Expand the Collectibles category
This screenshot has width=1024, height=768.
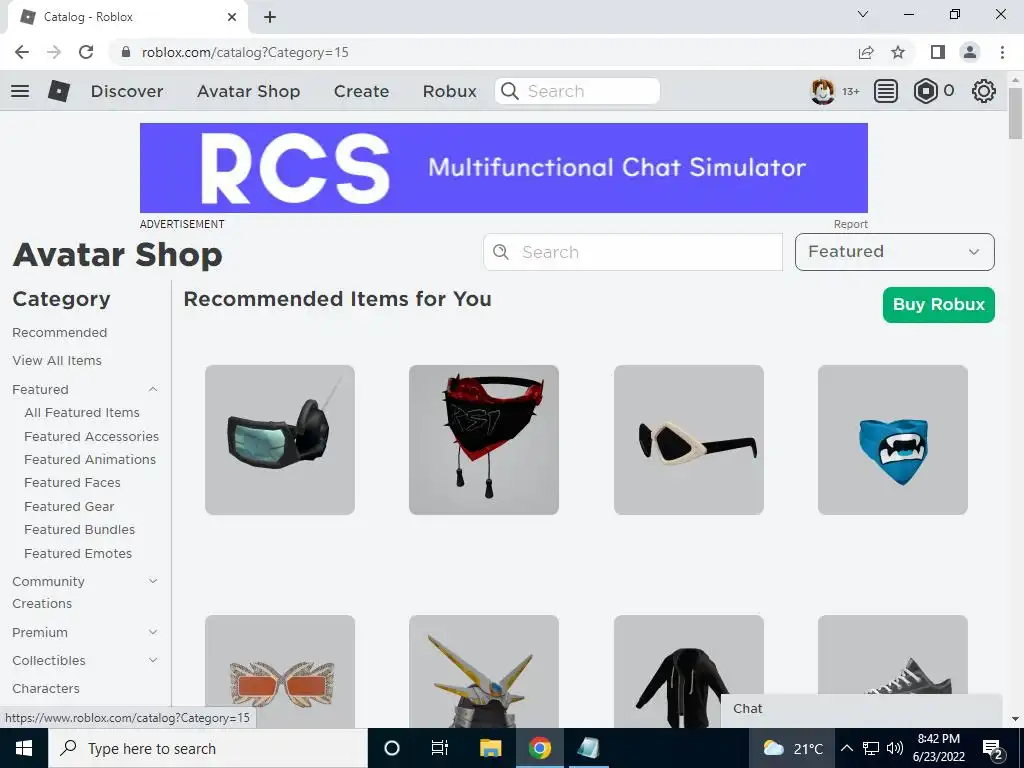pos(153,660)
